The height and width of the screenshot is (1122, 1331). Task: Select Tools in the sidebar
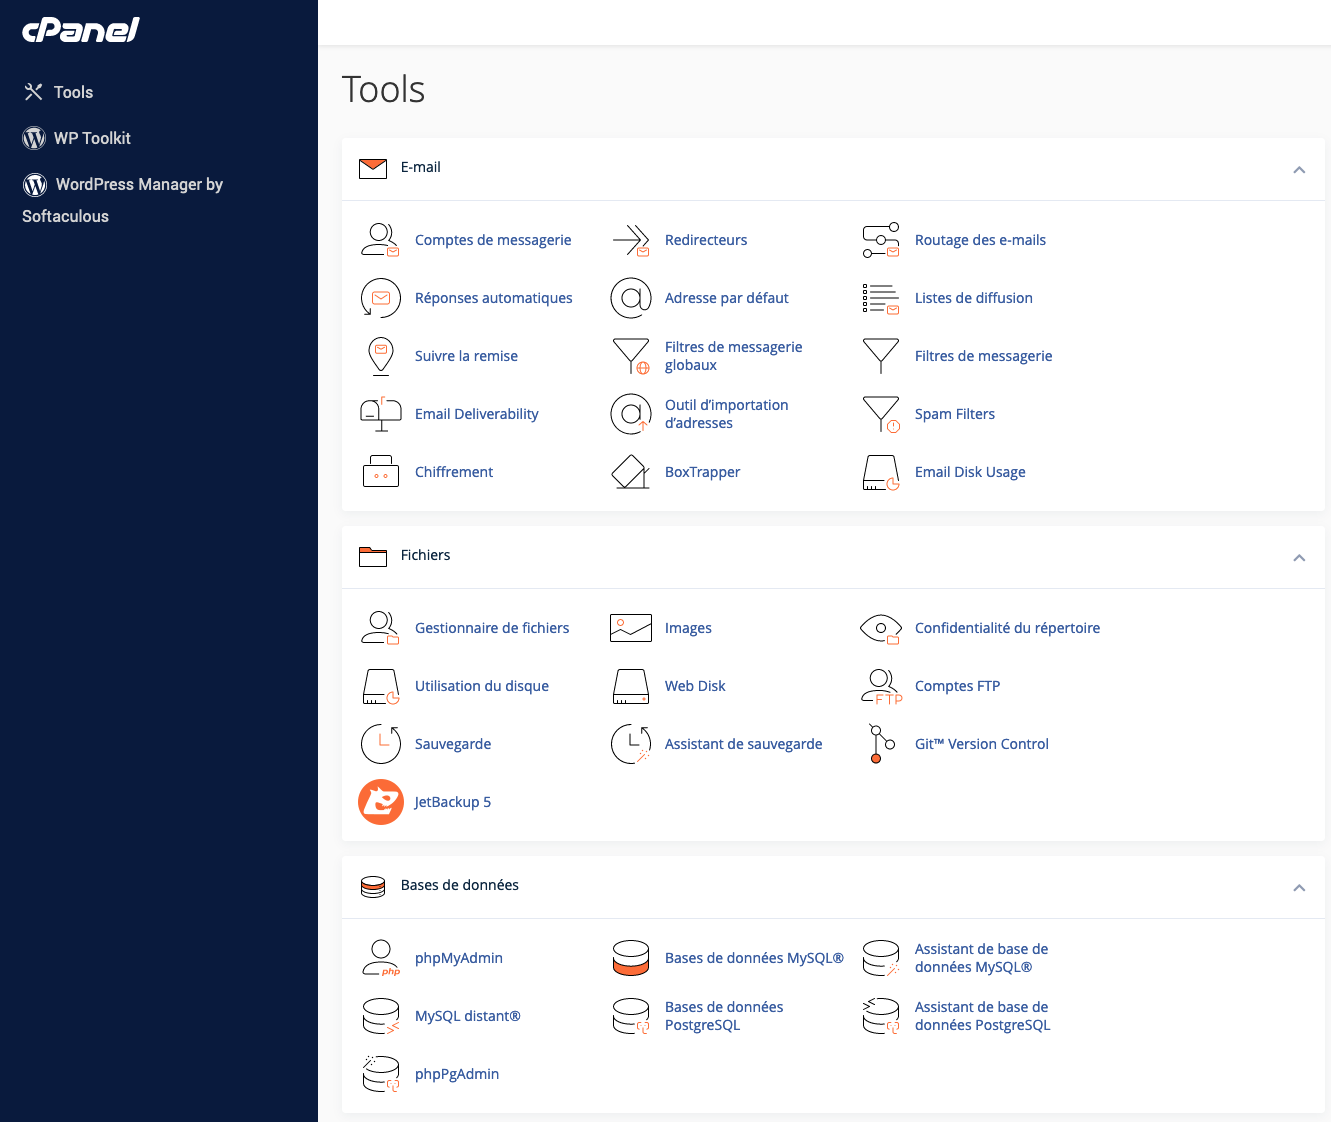coord(59,92)
